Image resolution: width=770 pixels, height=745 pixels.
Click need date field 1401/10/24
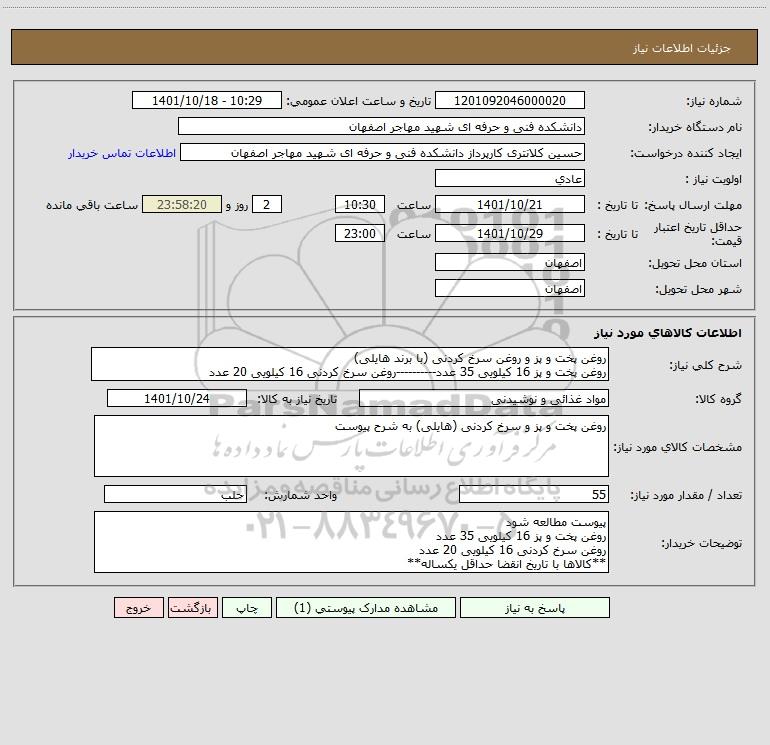[x=177, y=398]
